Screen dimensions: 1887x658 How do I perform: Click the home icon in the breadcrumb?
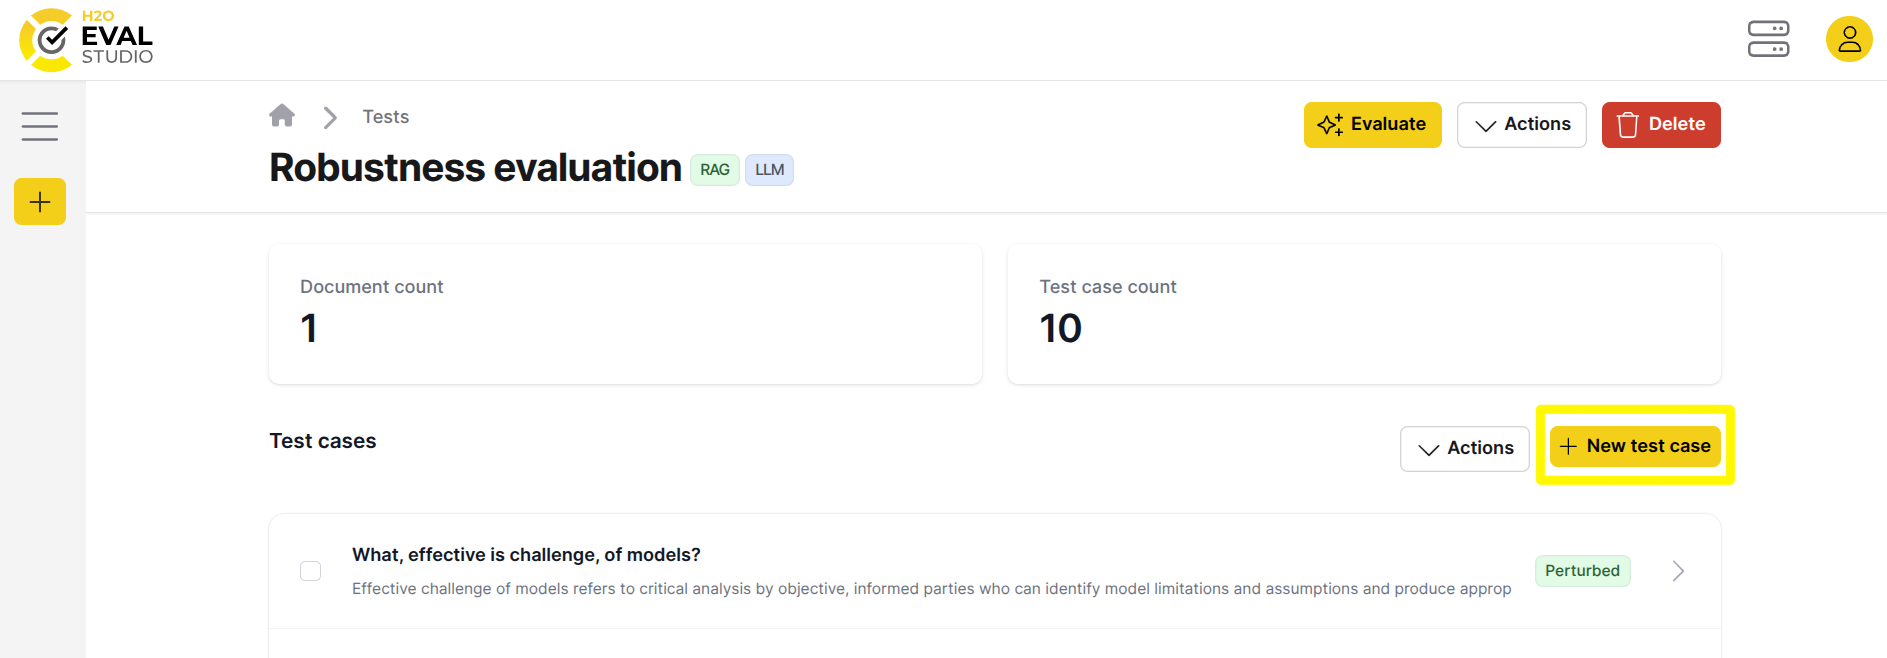[282, 115]
